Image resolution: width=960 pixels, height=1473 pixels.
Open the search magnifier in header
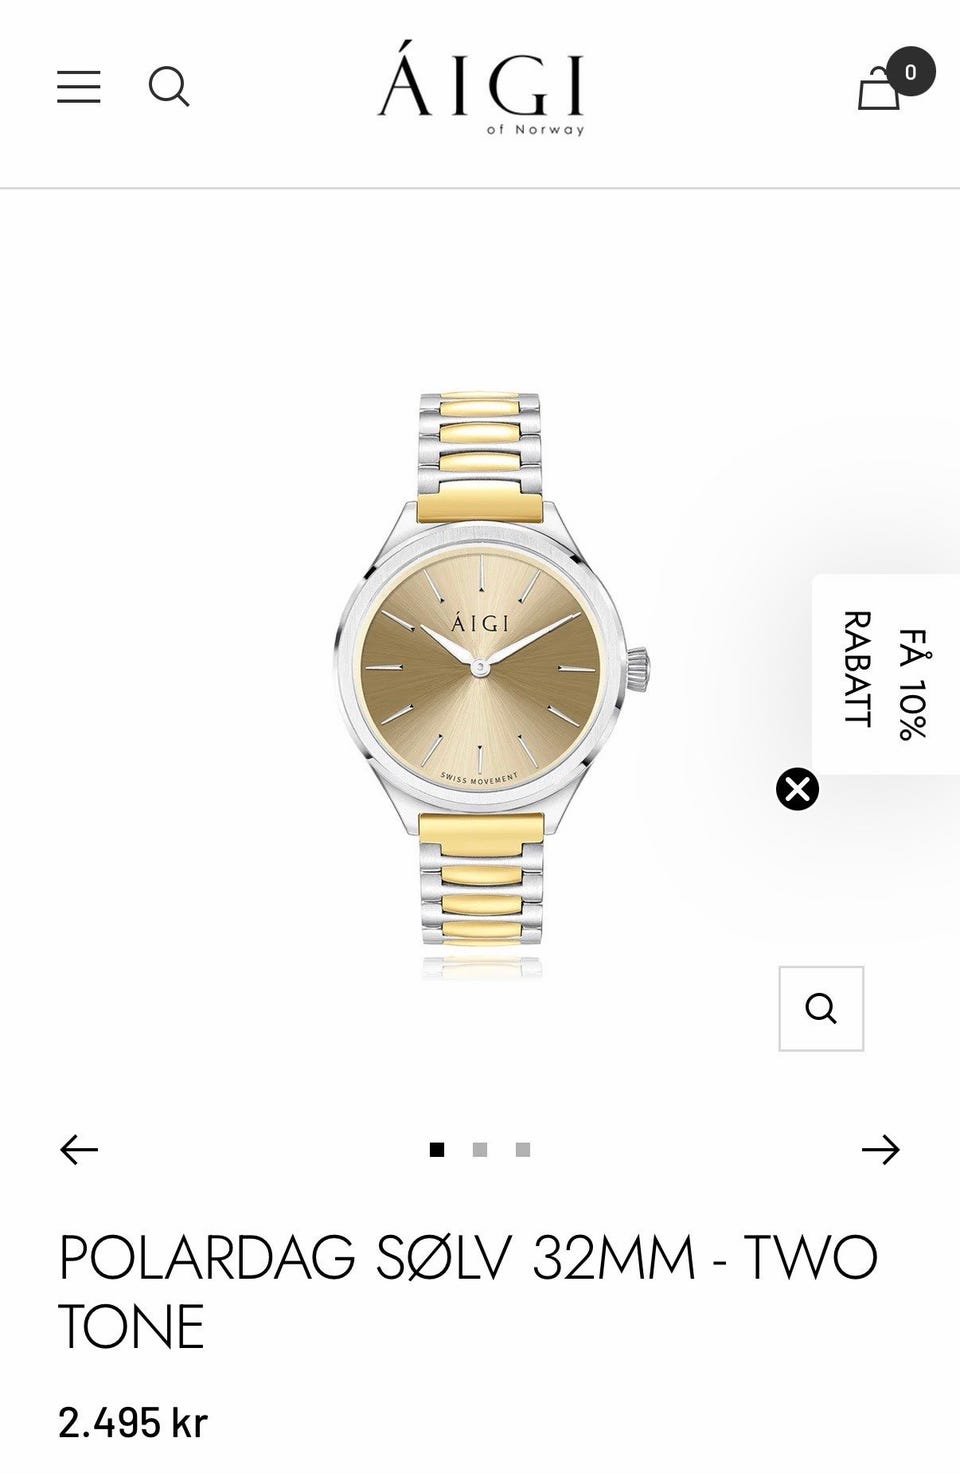(x=169, y=87)
